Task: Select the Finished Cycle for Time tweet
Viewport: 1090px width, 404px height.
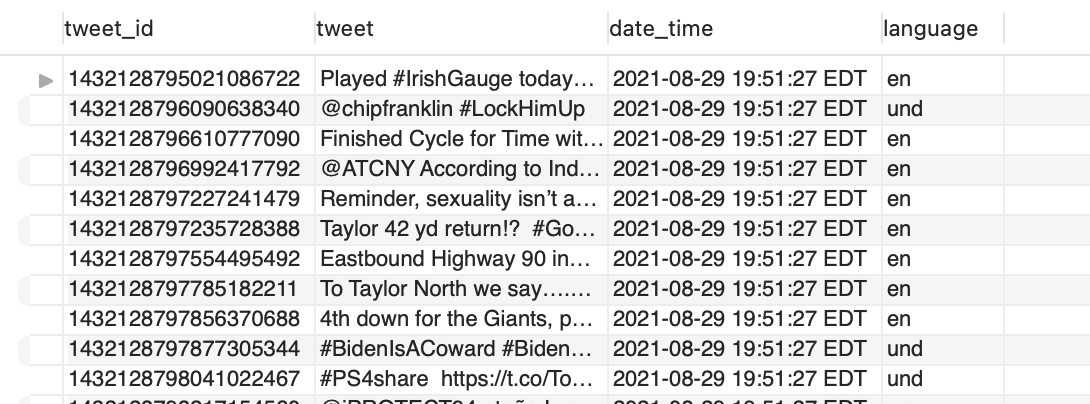Action: [x=461, y=139]
